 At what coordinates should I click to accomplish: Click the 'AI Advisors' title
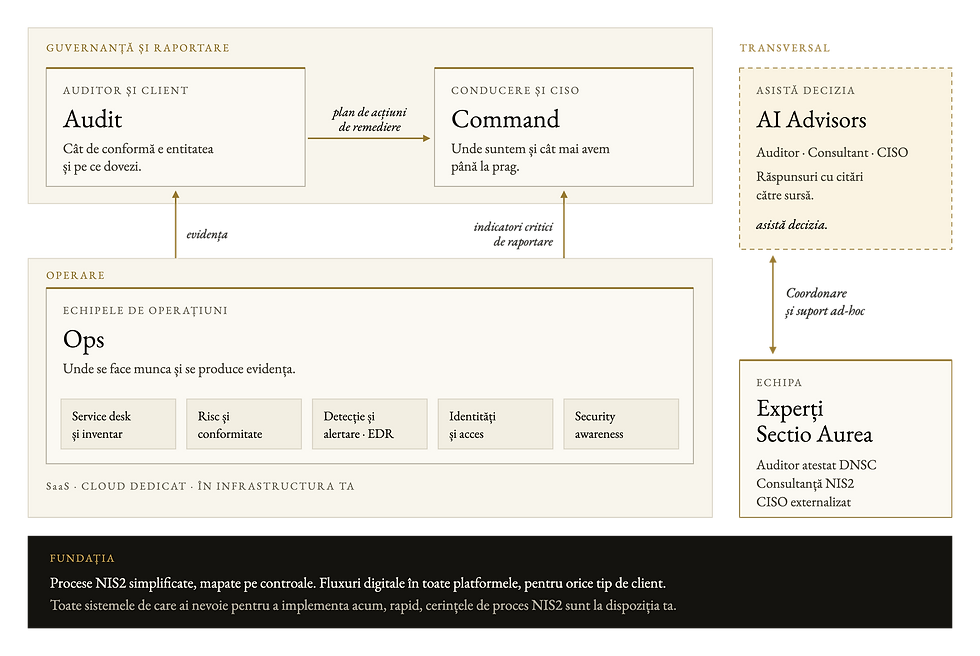811,120
